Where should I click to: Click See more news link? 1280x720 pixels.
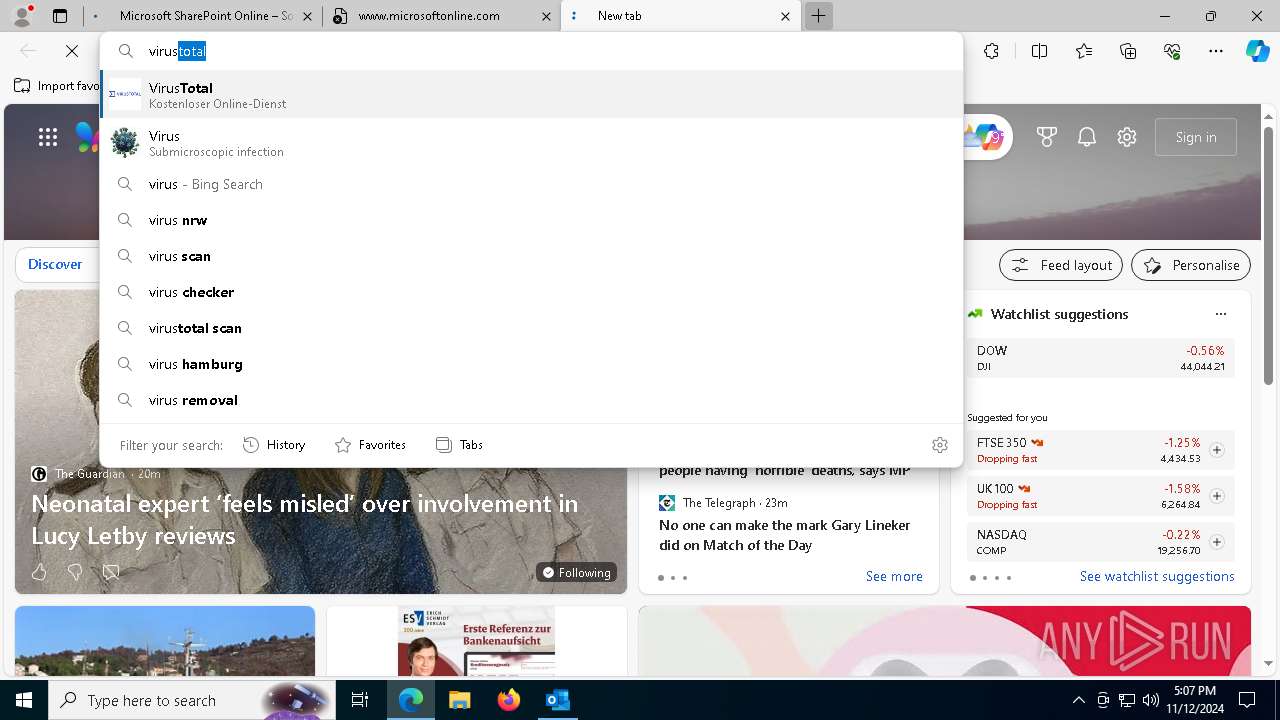(894, 577)
